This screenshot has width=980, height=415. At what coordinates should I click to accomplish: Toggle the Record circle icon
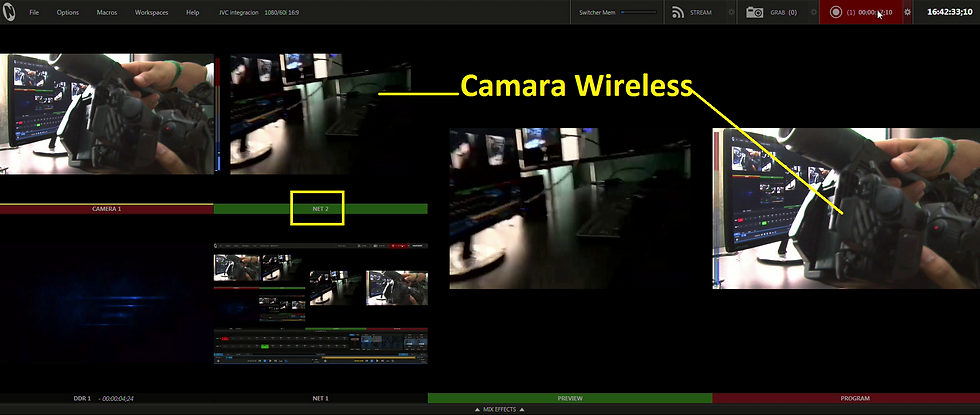point(836,12)
